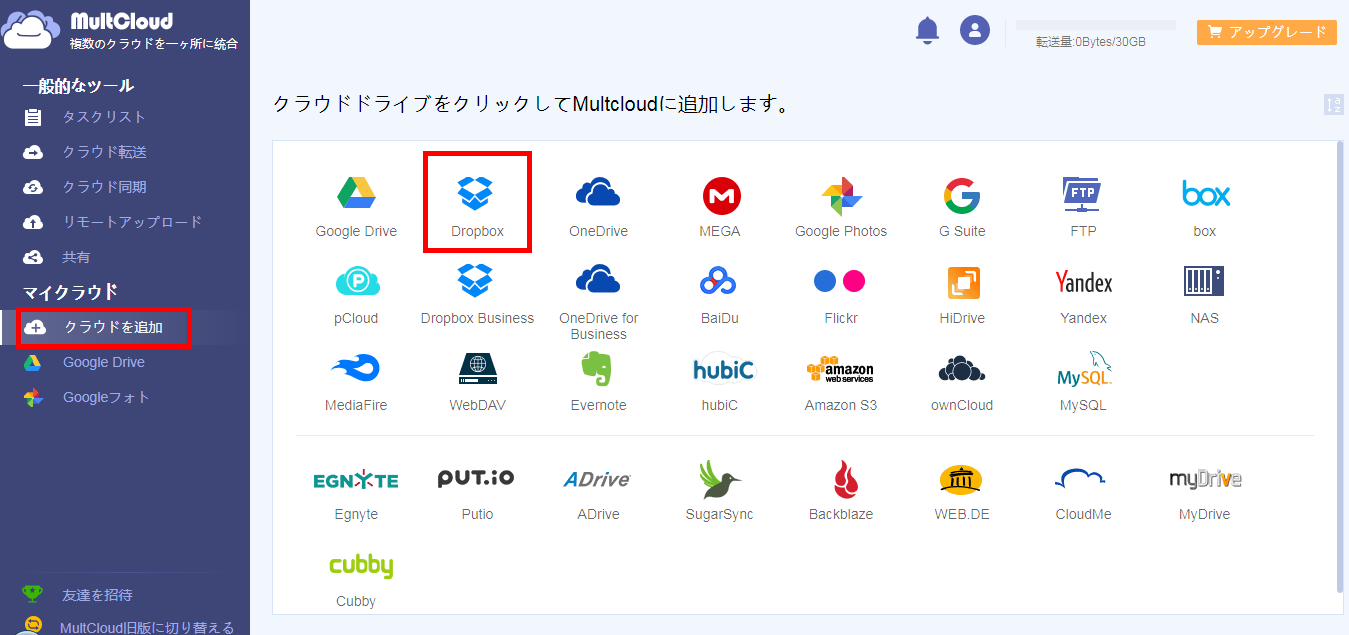Choose OneDrive for Business
This screenshot has height=635, width=1349.
[x=598, y=302]
